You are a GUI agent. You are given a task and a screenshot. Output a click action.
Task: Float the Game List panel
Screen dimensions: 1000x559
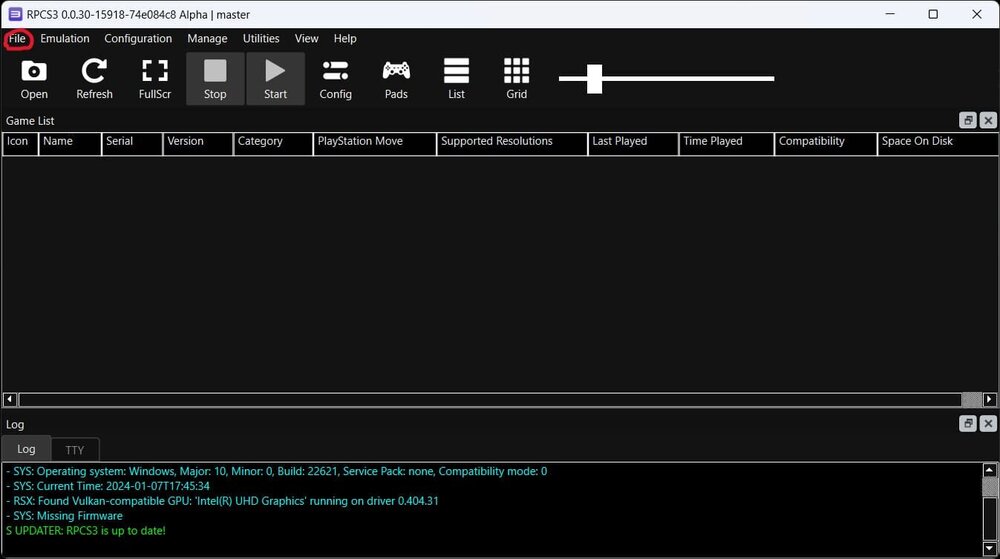click(x=967, y=121)
